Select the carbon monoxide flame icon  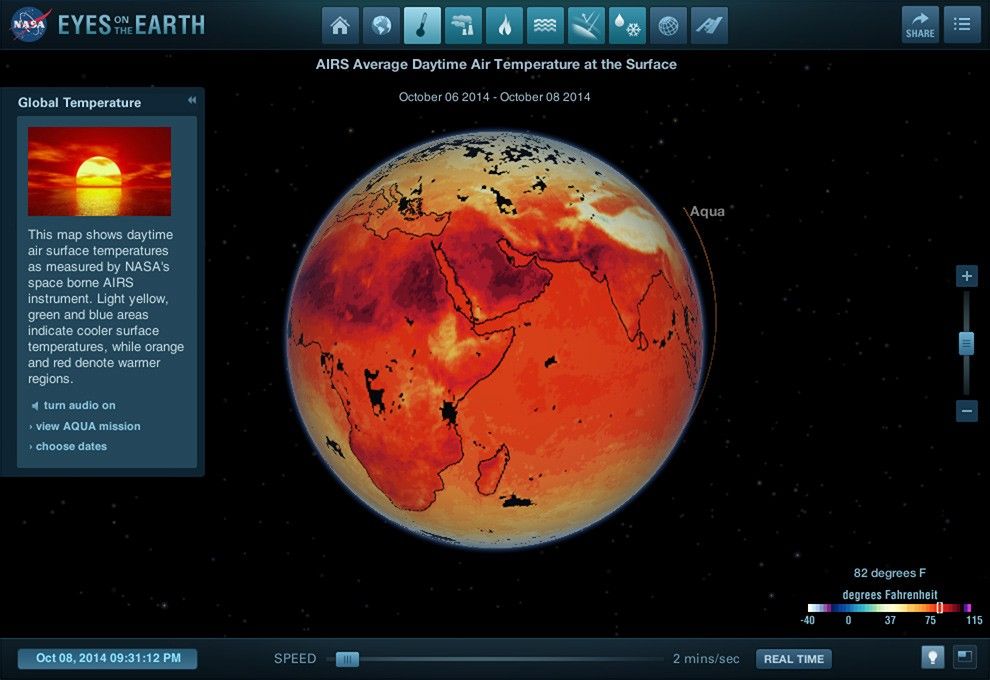(504, 25)
